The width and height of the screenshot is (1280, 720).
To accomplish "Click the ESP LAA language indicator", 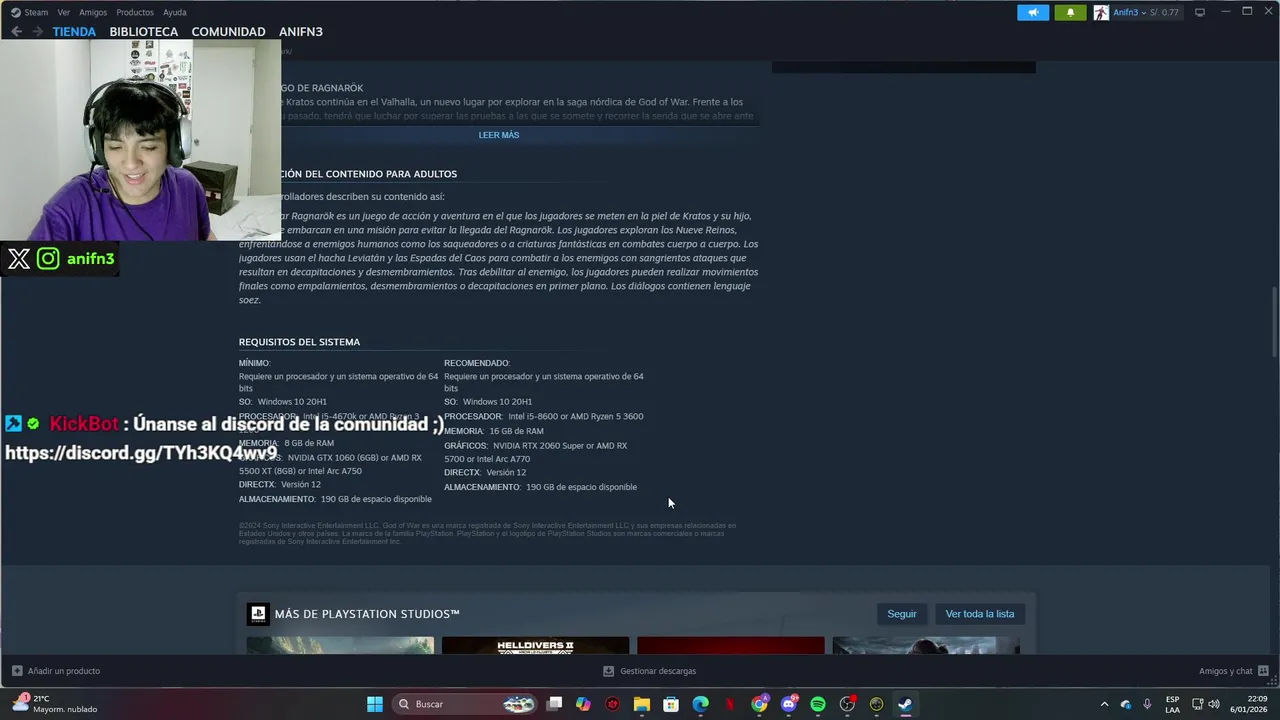I will (1172, 704).
